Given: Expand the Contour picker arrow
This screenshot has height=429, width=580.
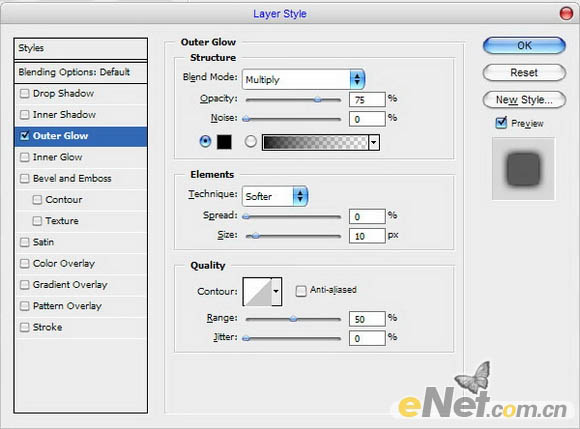Looking at the screenshot, I should click(x=276, y=291).
